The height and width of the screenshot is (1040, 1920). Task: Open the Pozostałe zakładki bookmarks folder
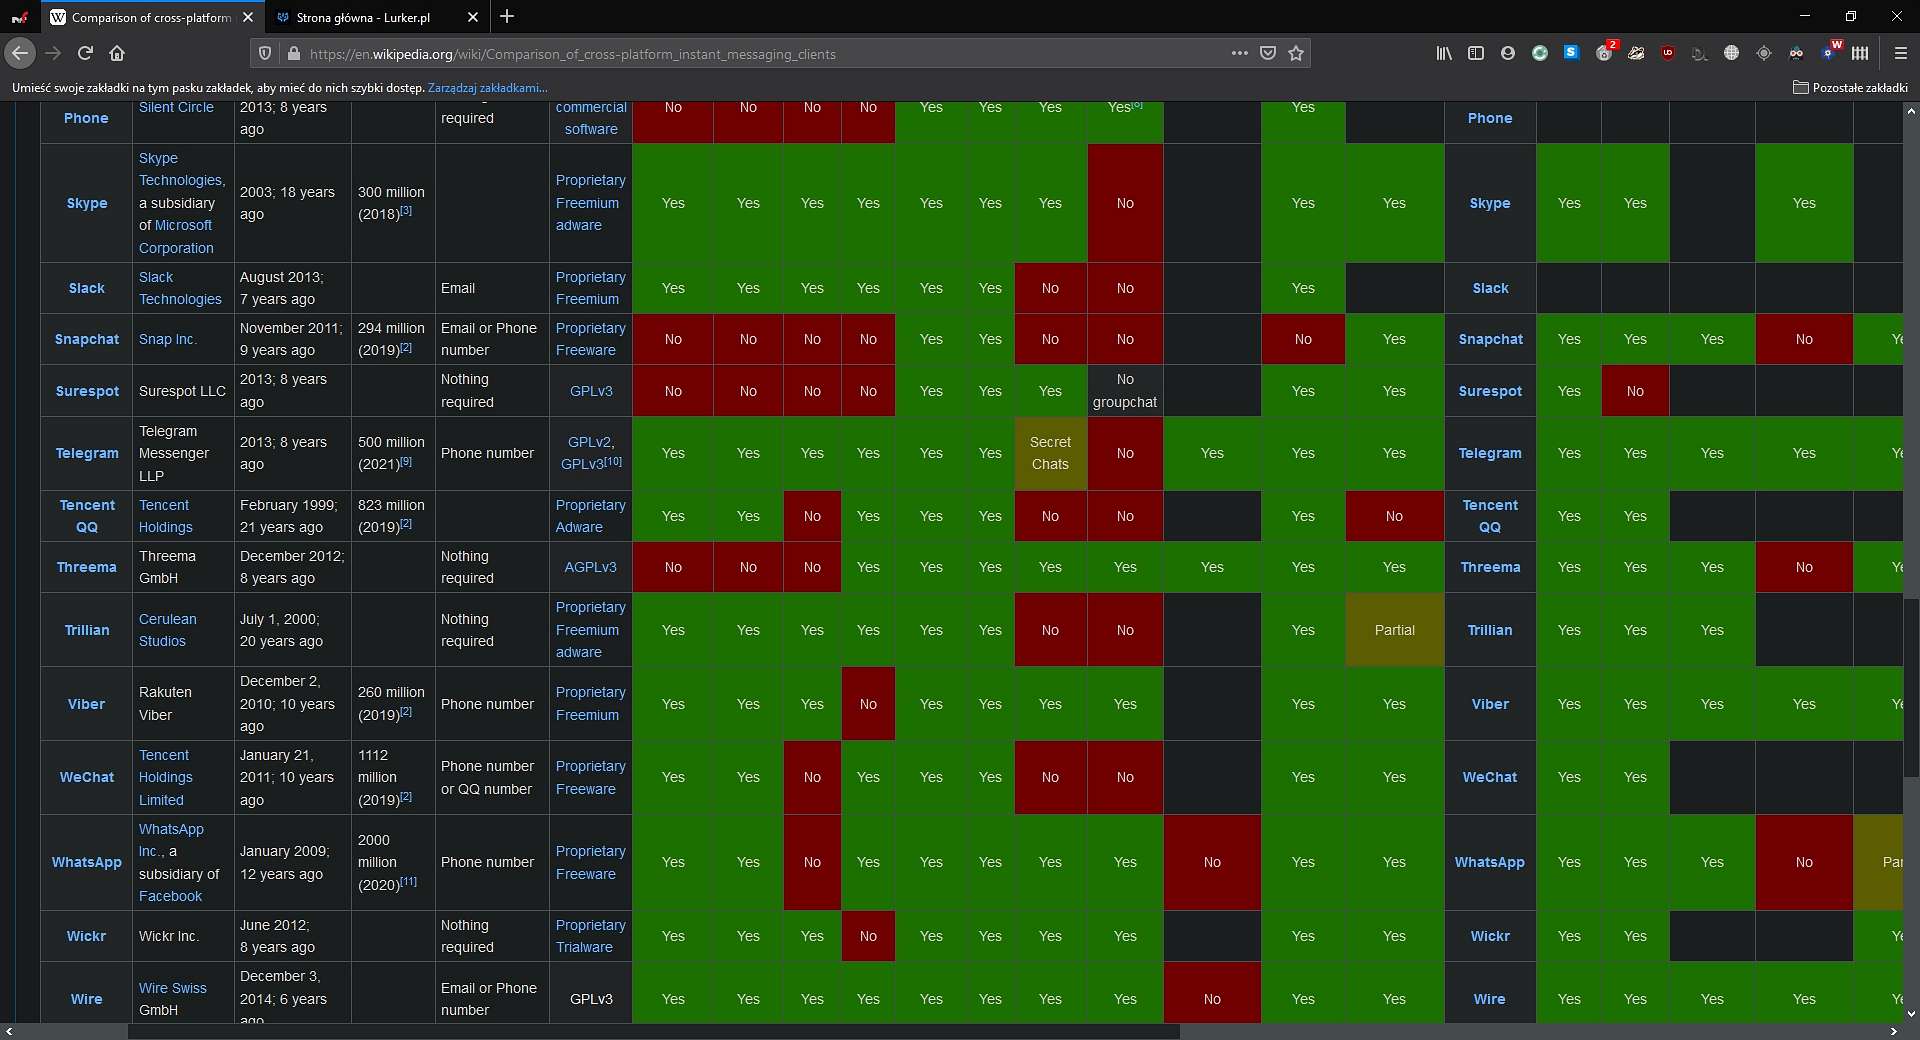(x=1850, y=88)
